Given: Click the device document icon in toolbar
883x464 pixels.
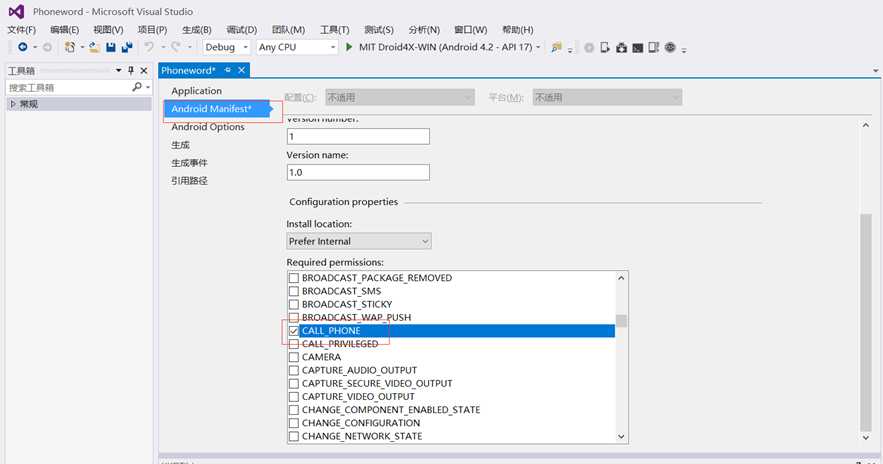Looking at the screenshot, I should click(x=605, y=47).
